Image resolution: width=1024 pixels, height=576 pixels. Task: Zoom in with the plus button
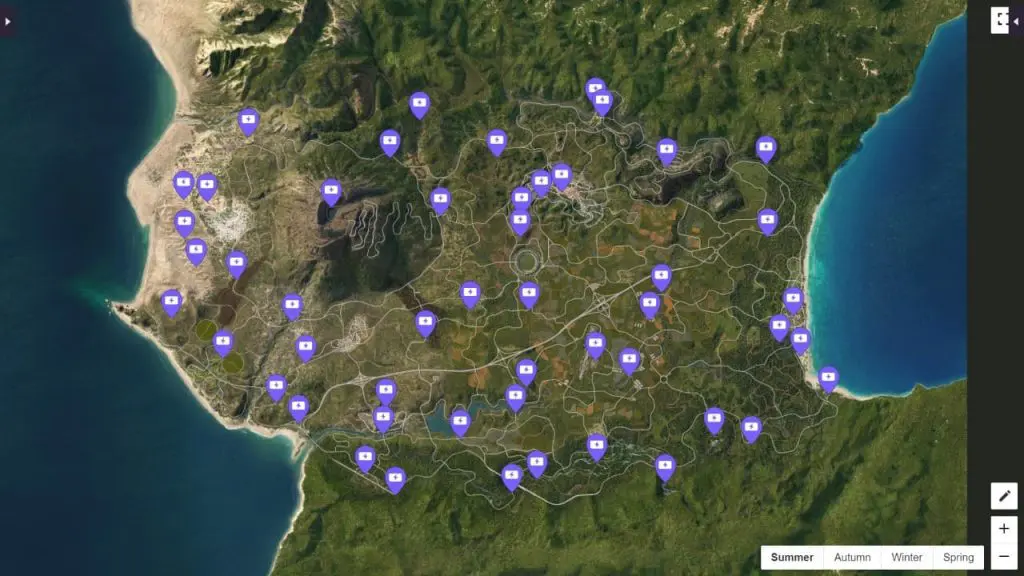pos(1004,529)
